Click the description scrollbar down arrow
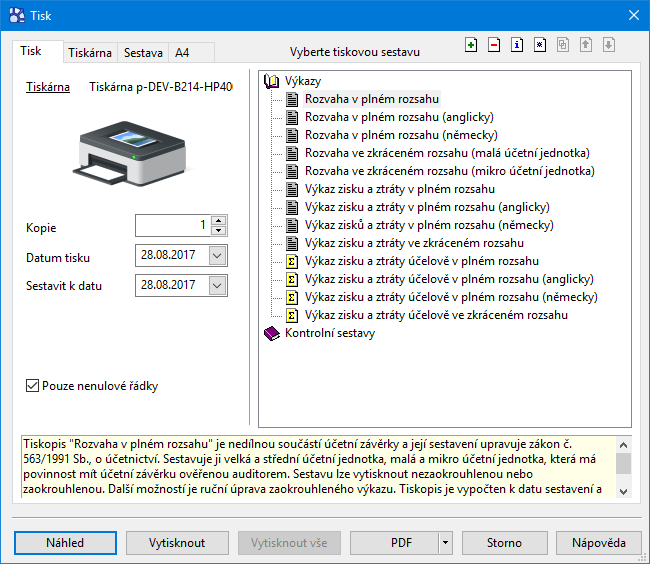650x564 pixels. tap(623, 491)
